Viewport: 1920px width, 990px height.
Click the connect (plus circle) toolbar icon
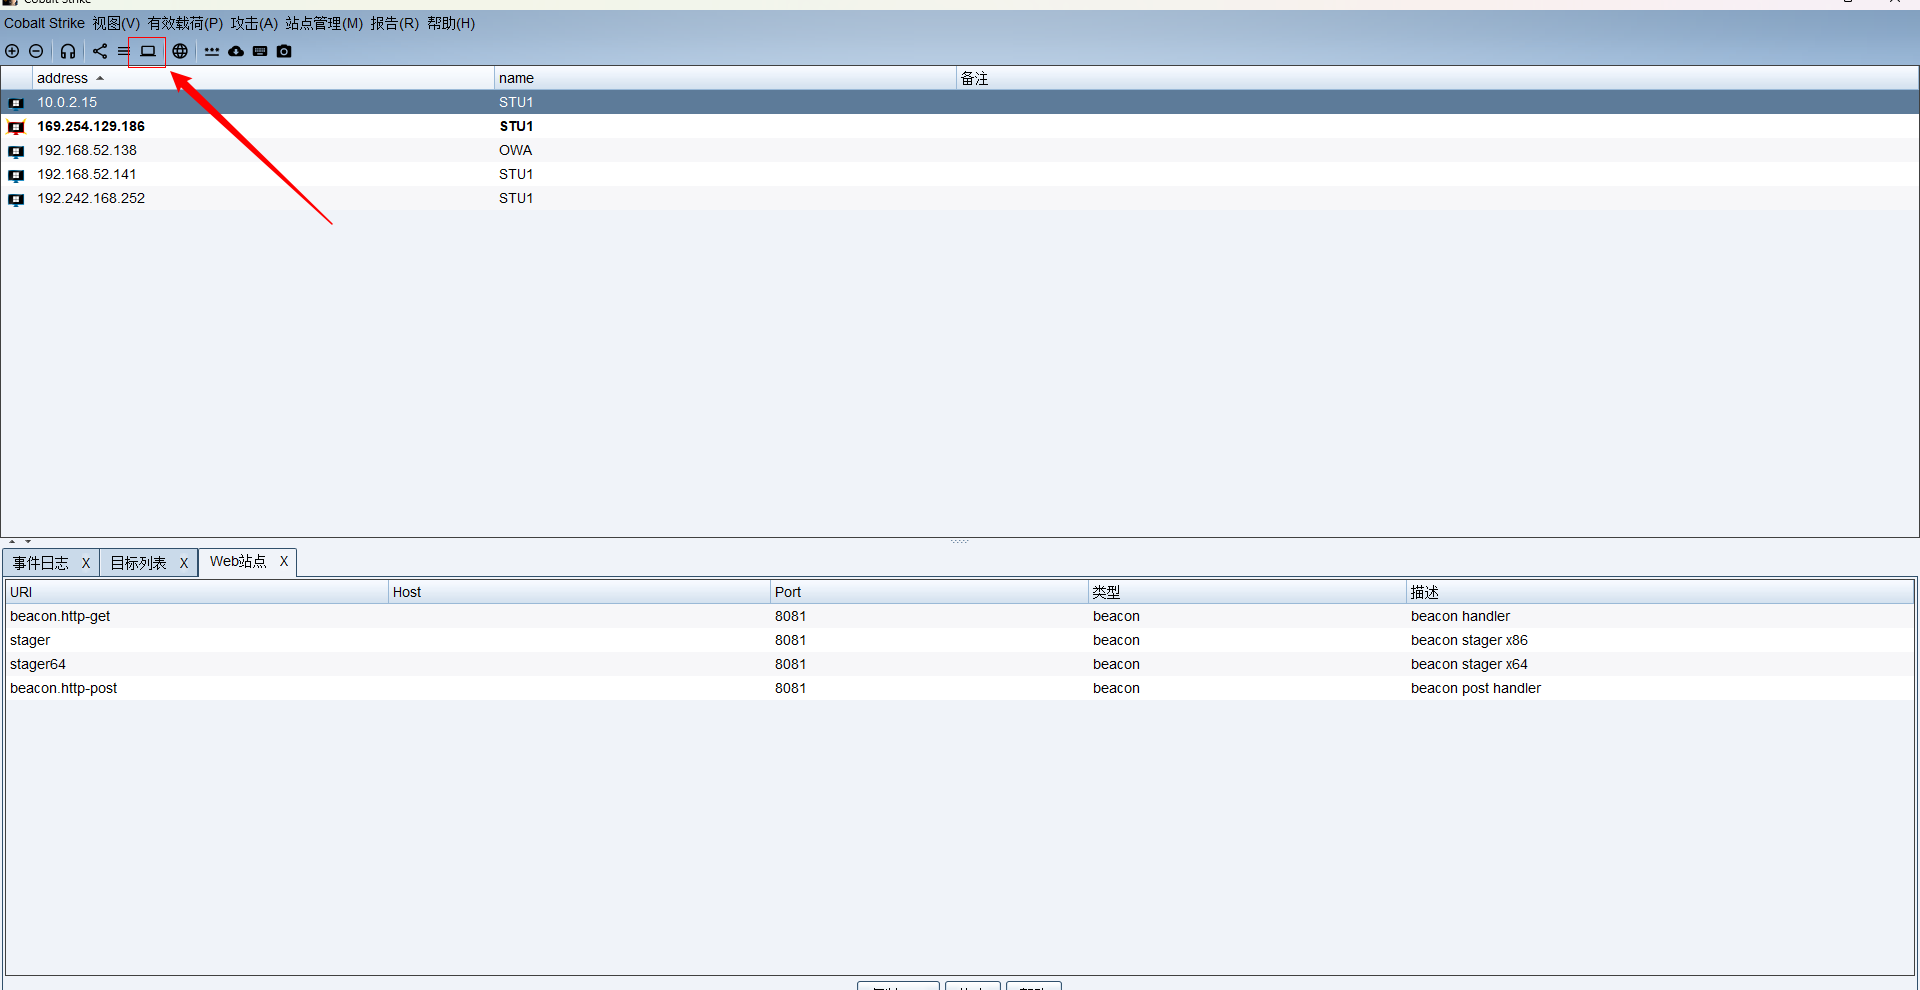[x=12, y=51]
